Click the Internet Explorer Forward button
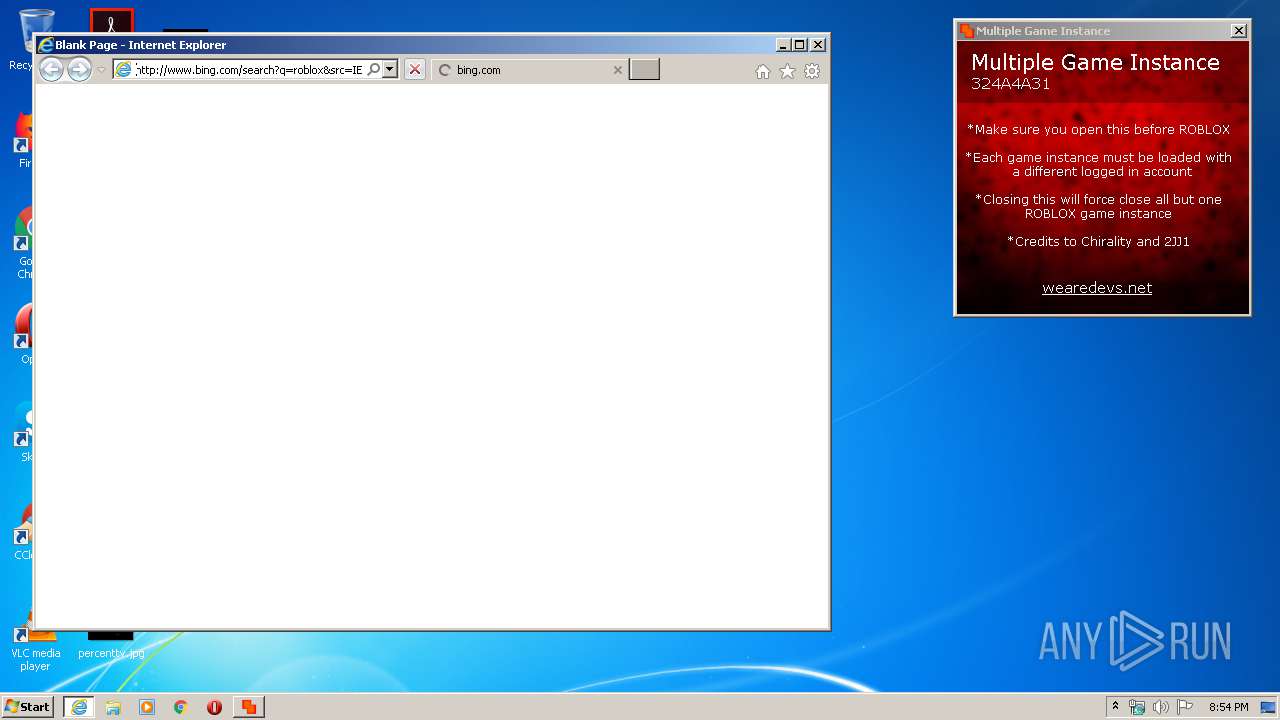The image size is (1280, 720). pos(79,69)
